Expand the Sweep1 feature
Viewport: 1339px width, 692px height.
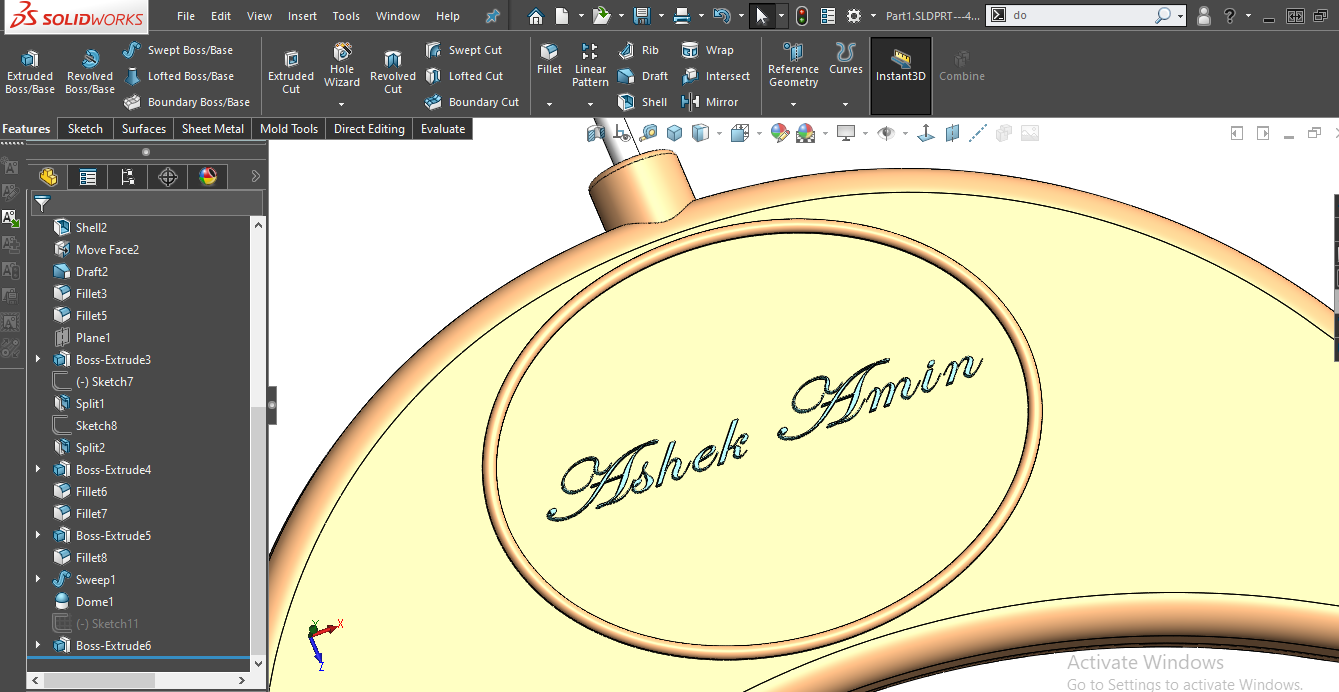38,579
